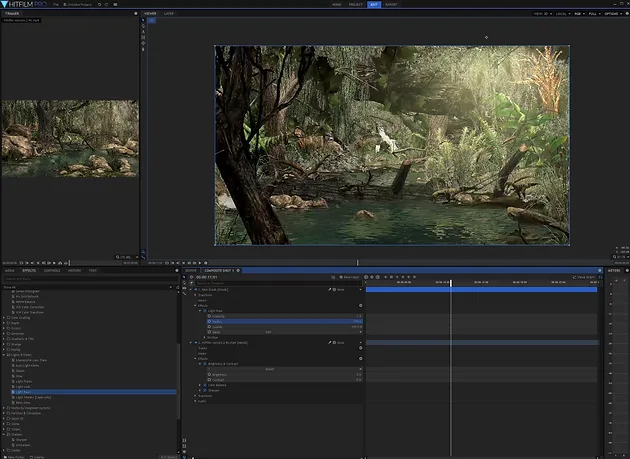Select Auto Light Flares effect

(x=27, y=365)
